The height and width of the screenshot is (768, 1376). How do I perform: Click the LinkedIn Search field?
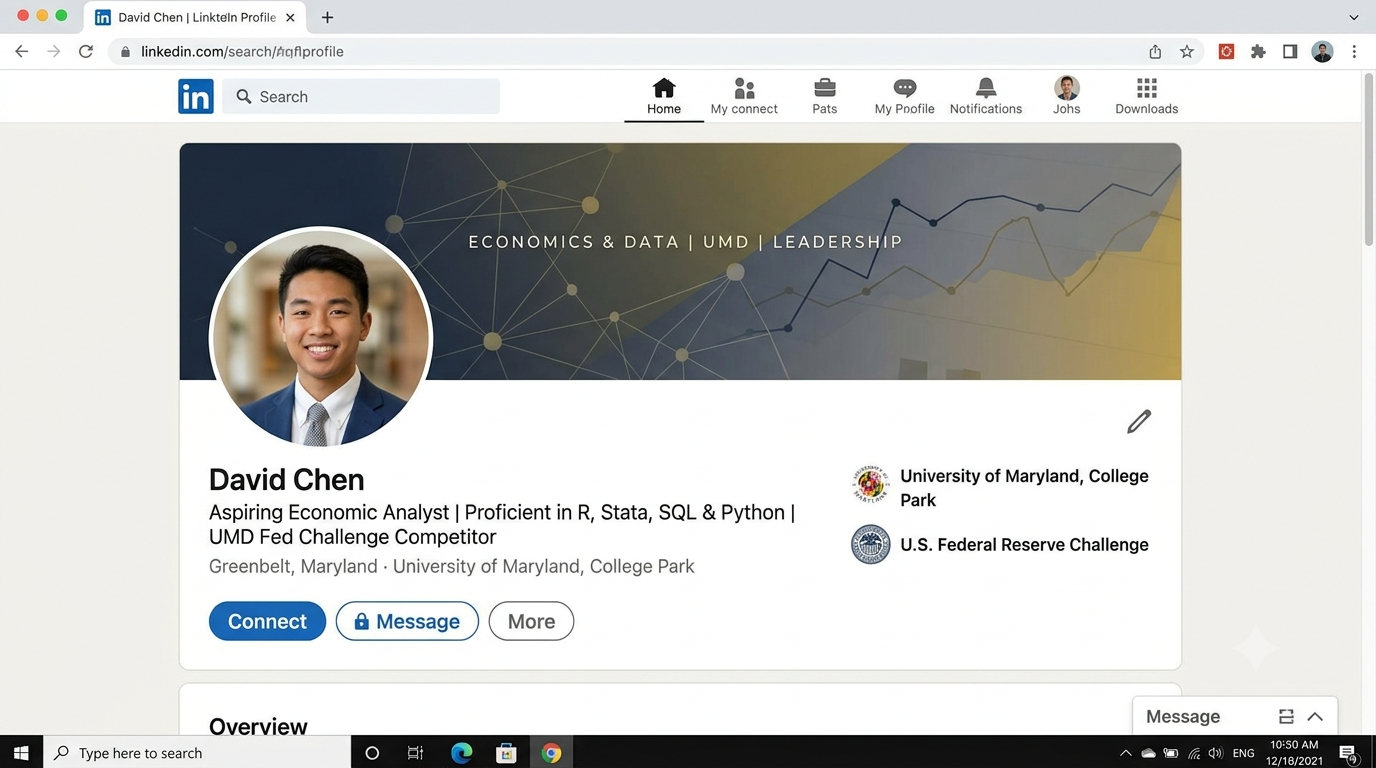361,97
